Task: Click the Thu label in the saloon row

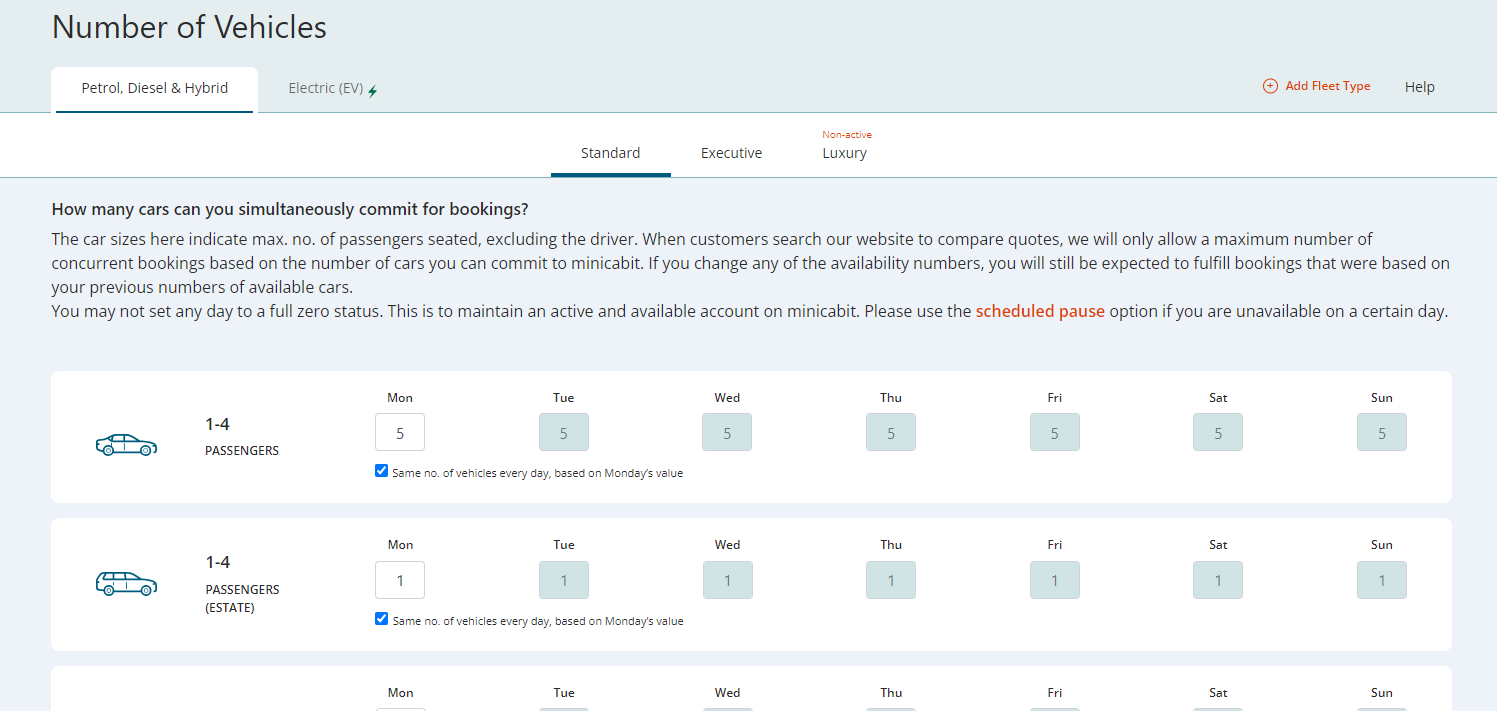Action: (x=891, y=398)
